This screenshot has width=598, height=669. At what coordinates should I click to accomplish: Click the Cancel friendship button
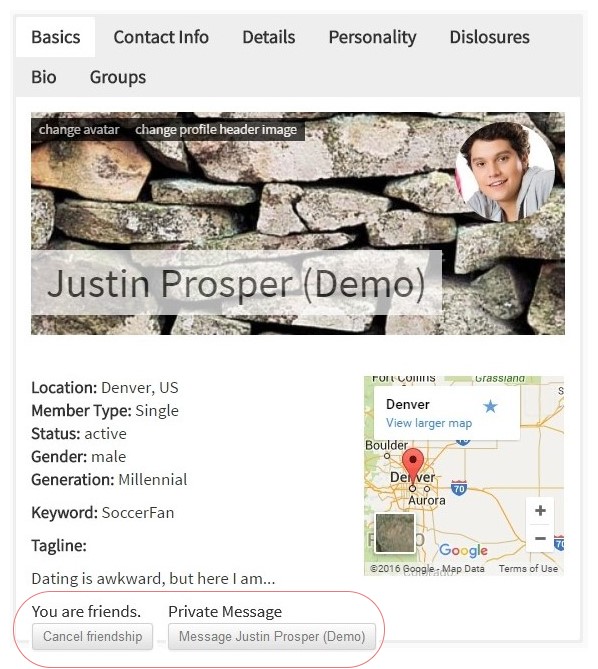[x=93, y=637]
